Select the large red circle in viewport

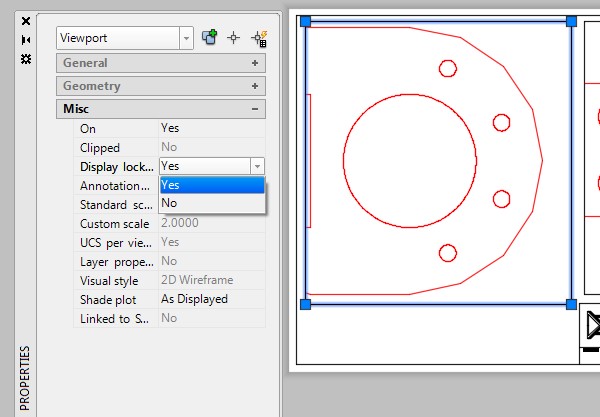click(x=344, y=160)
